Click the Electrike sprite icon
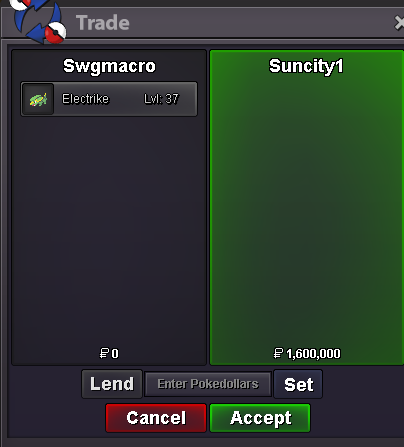The image size is (404, 447). coord(38,99)
